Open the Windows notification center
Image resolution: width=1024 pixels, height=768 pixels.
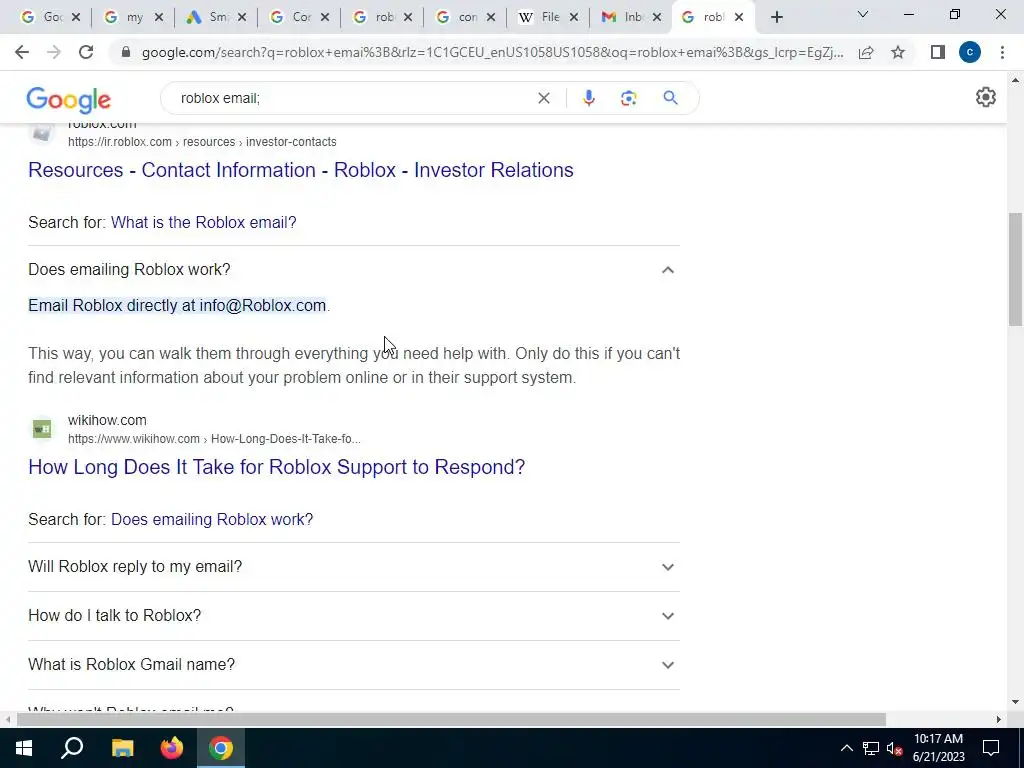point(991,748)
